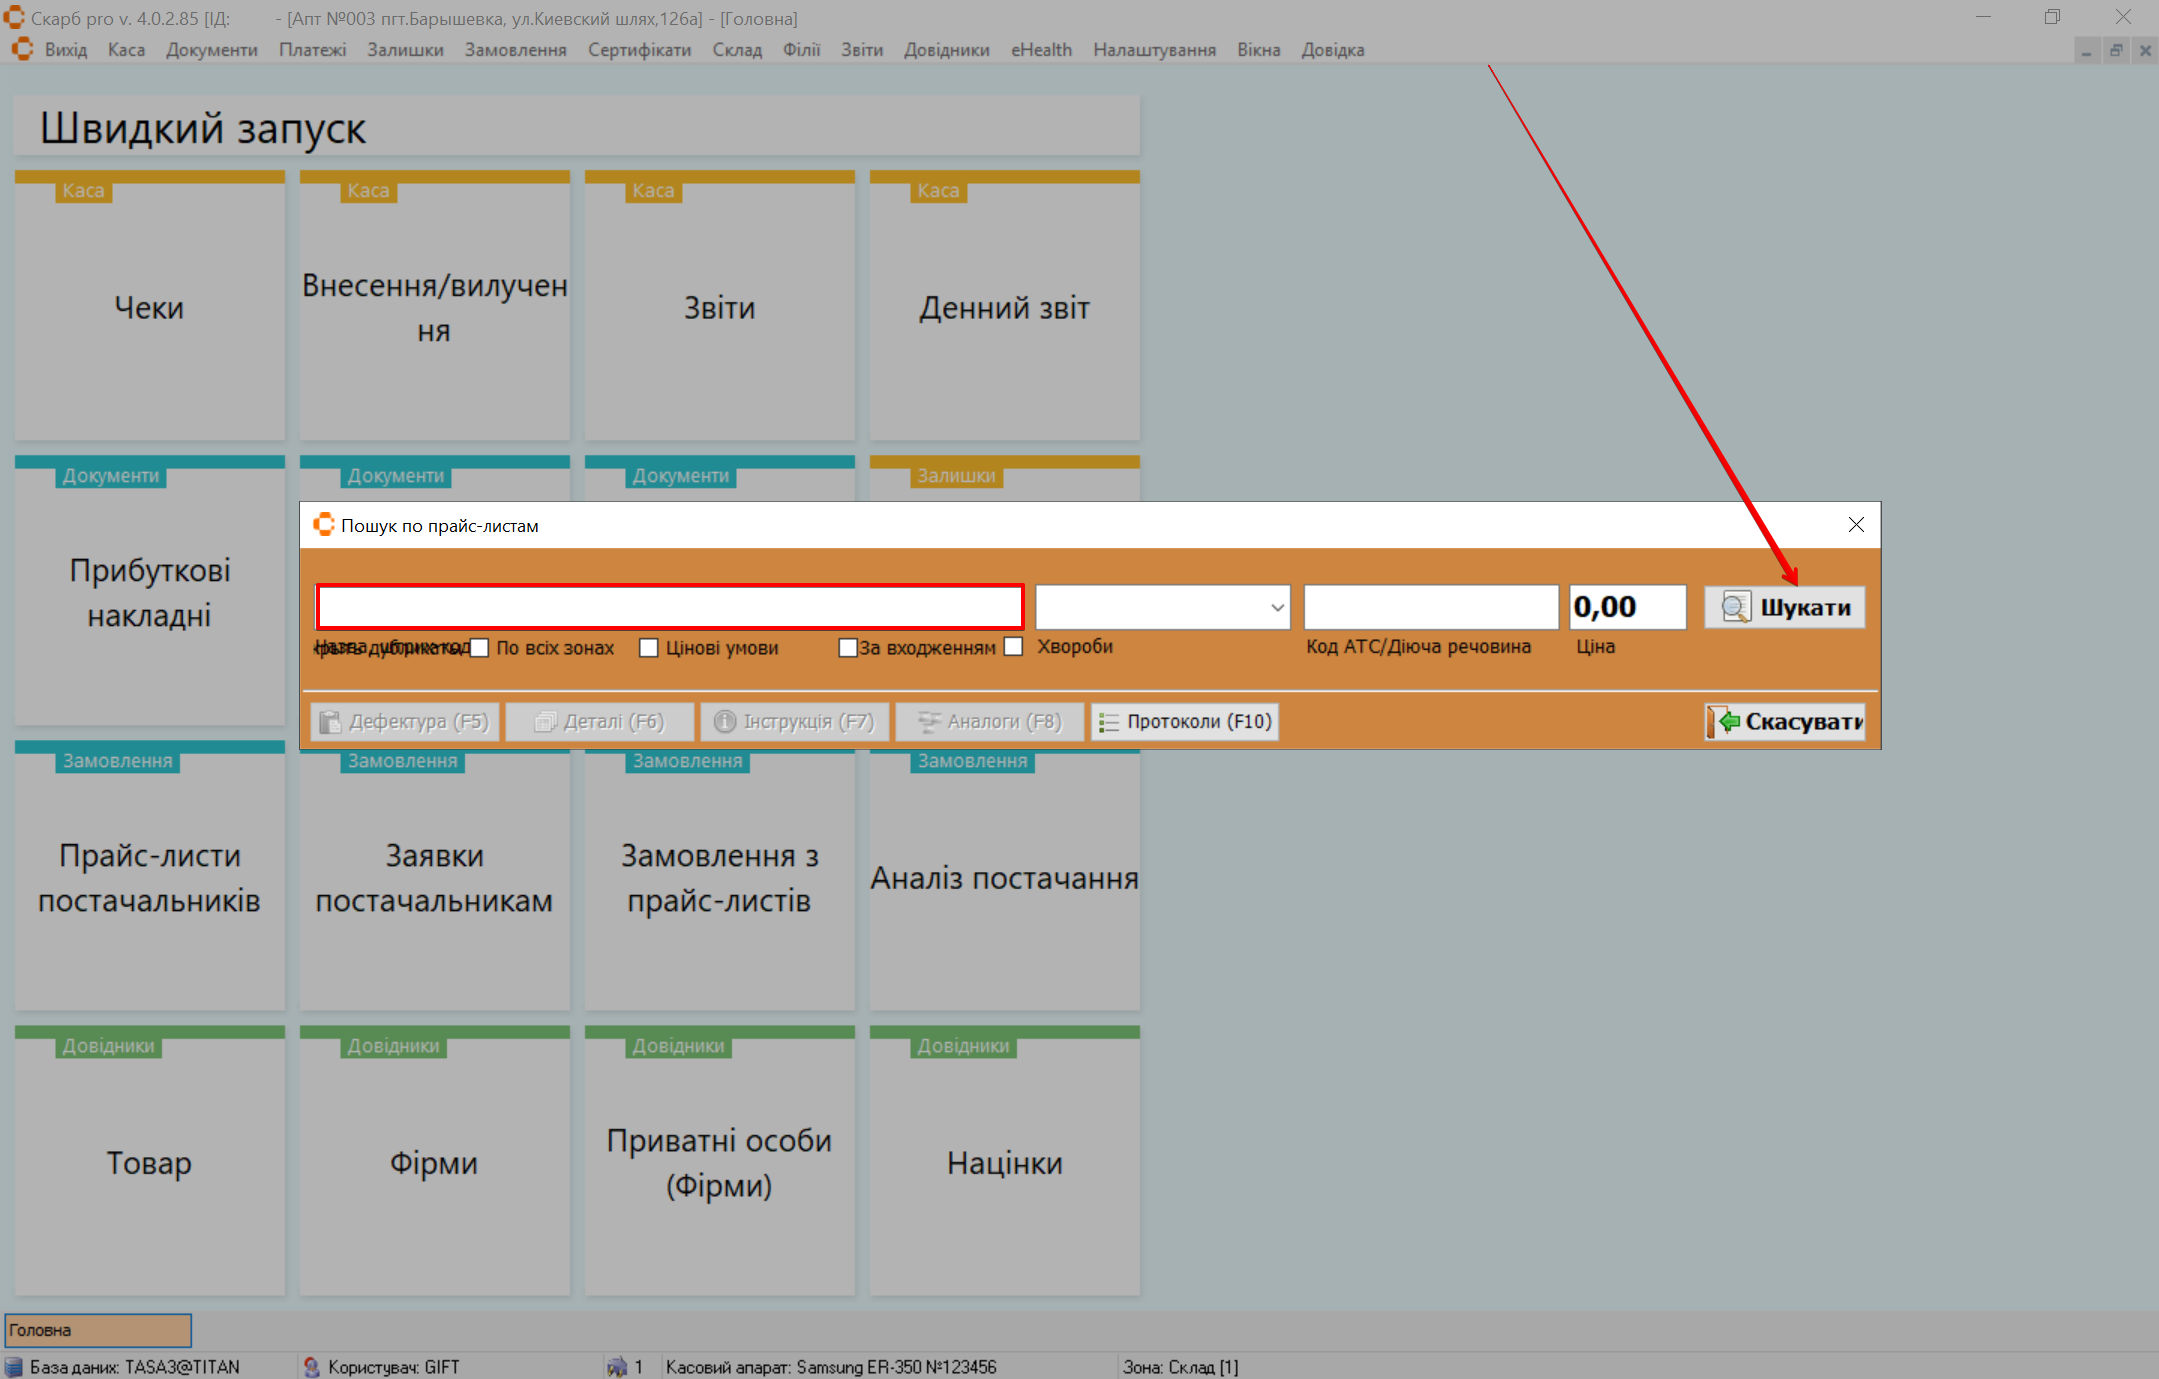Viewport: 2159px width, 1379px height.
Task: Click the Скарб logo in dialog title
Action: (323, 525)
